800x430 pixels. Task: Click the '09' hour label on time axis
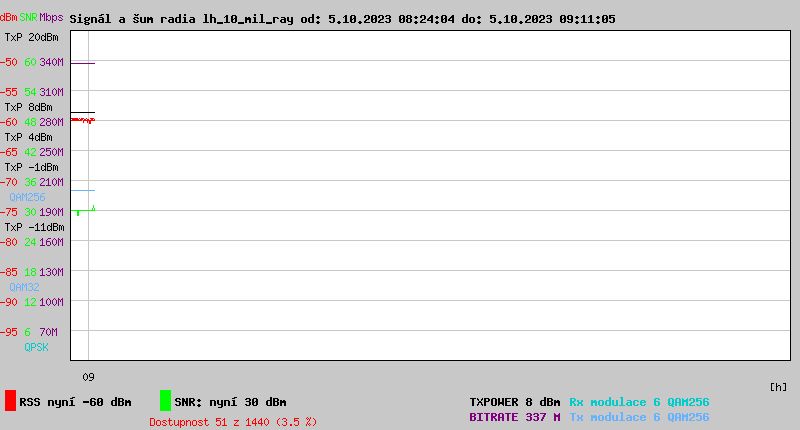pos(88,377)
